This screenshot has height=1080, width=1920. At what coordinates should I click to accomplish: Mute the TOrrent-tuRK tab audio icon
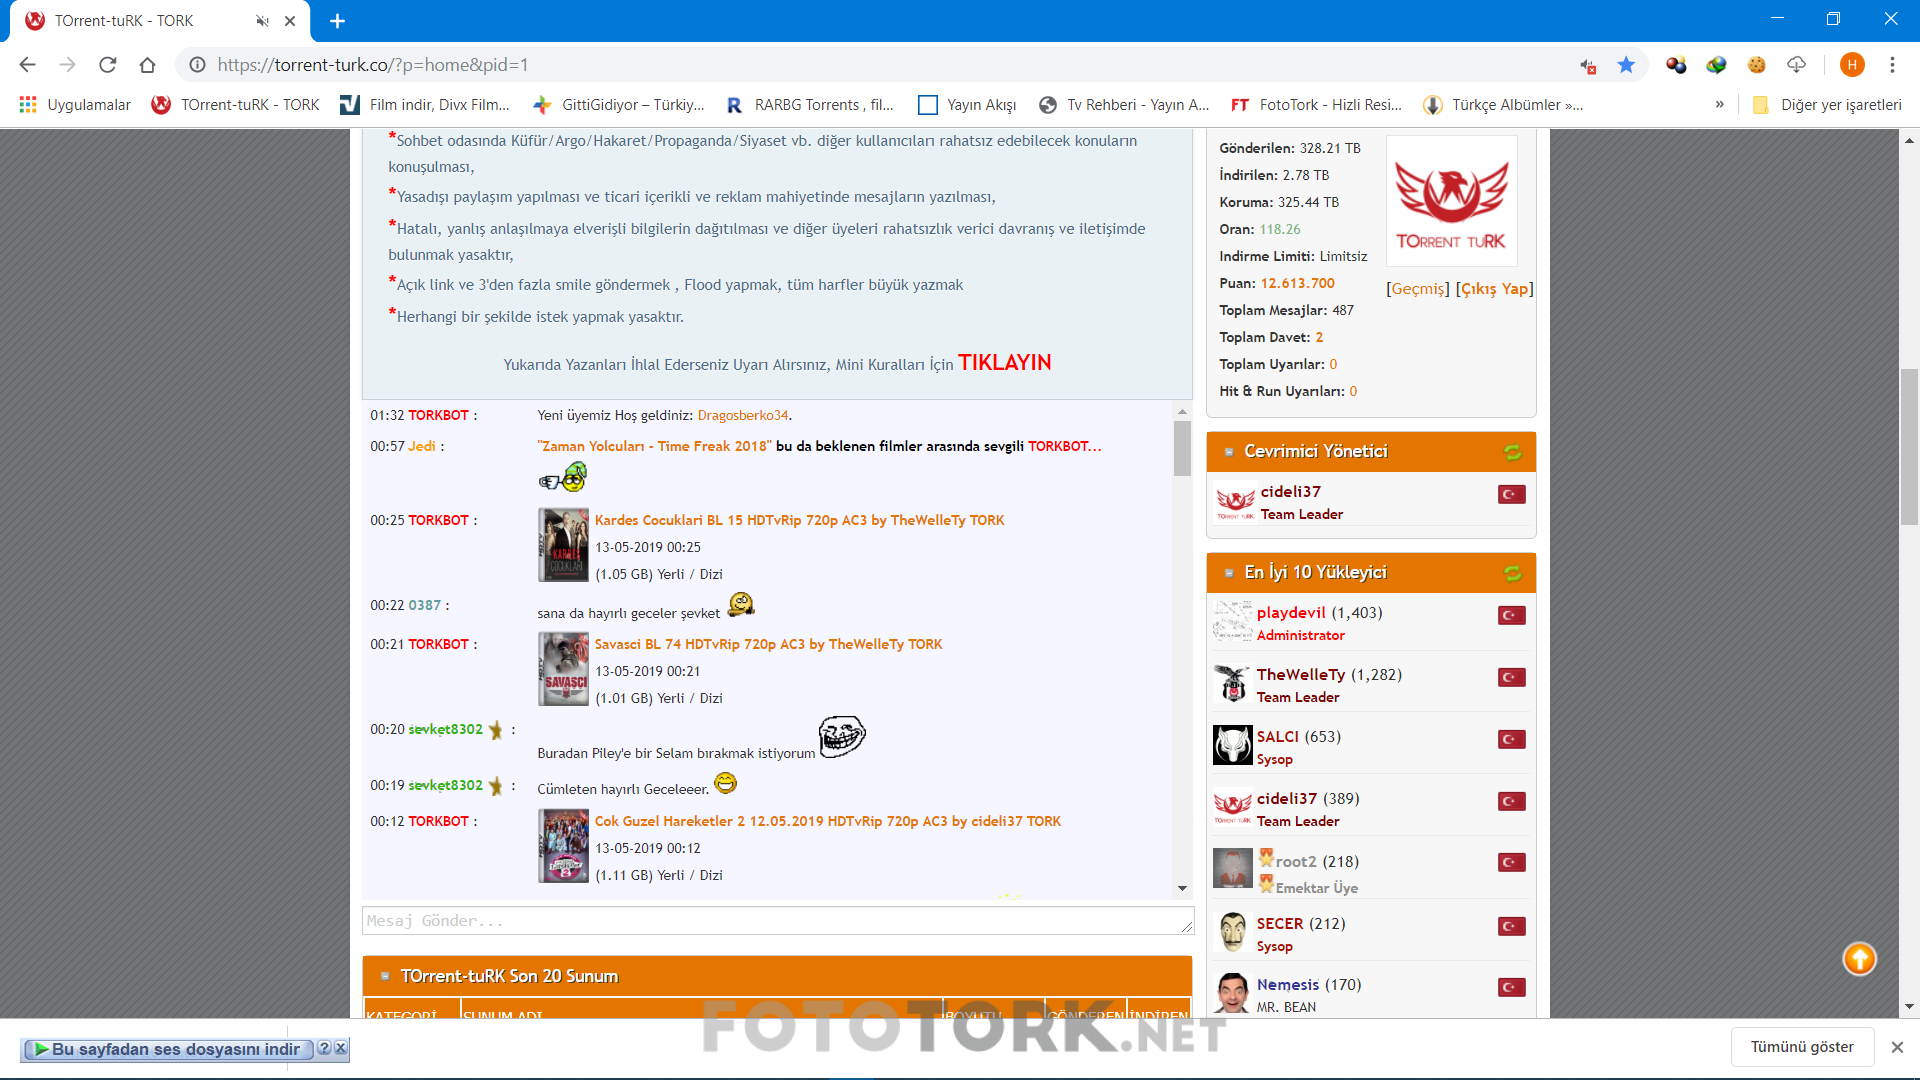click(262, 21)
